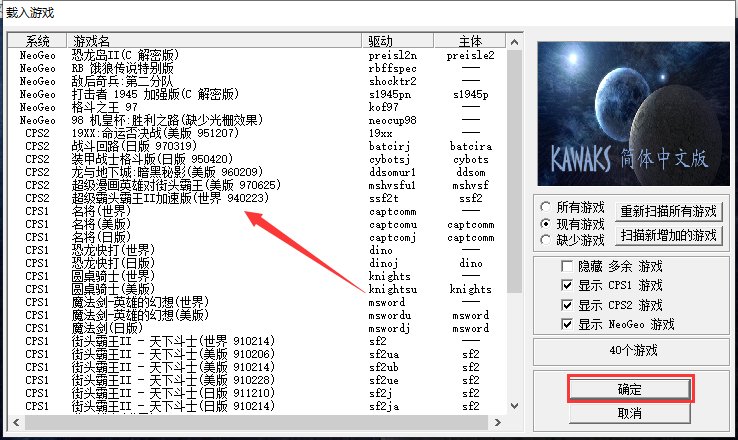Click driver name neocup98
Screen dimensions: 738x440
click(x=392, y=120)
